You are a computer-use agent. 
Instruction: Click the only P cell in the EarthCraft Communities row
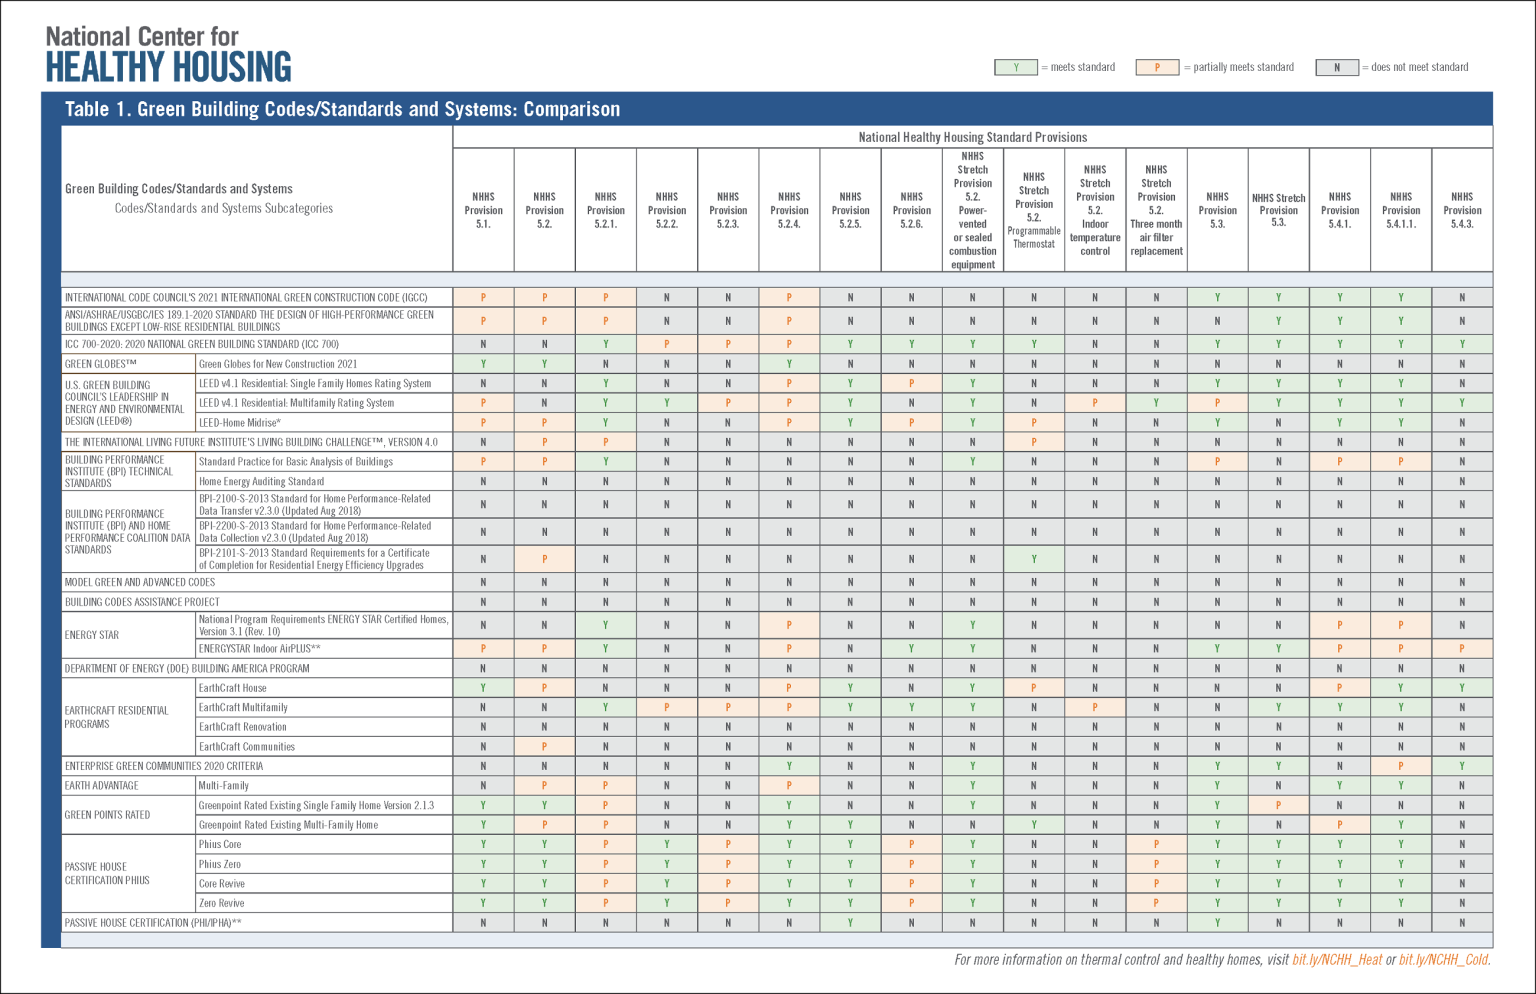point(545,746)
